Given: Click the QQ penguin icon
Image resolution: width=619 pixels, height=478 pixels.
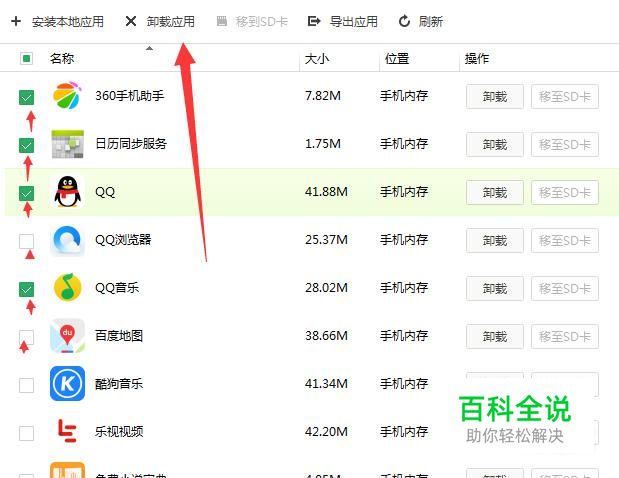Looking at the screenshot, I should click(x=68, y=192).
